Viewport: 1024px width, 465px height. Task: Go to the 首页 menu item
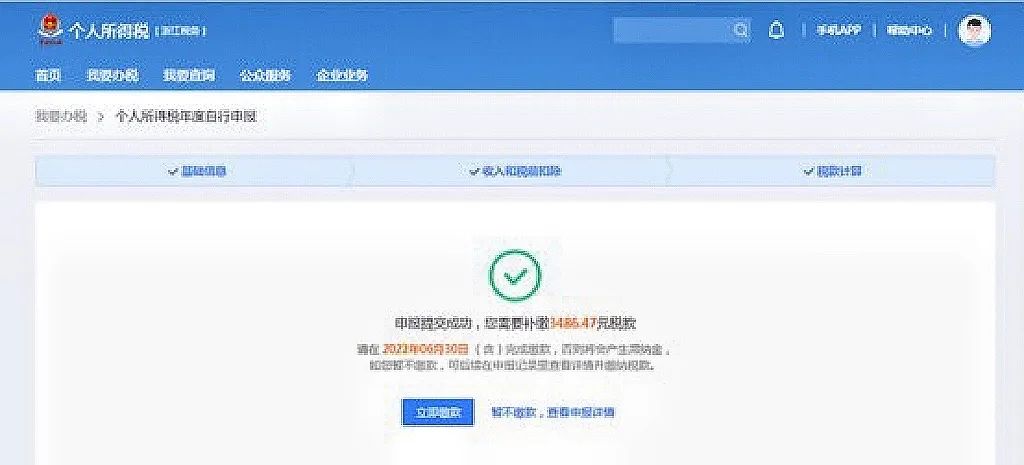coord(48,75)
